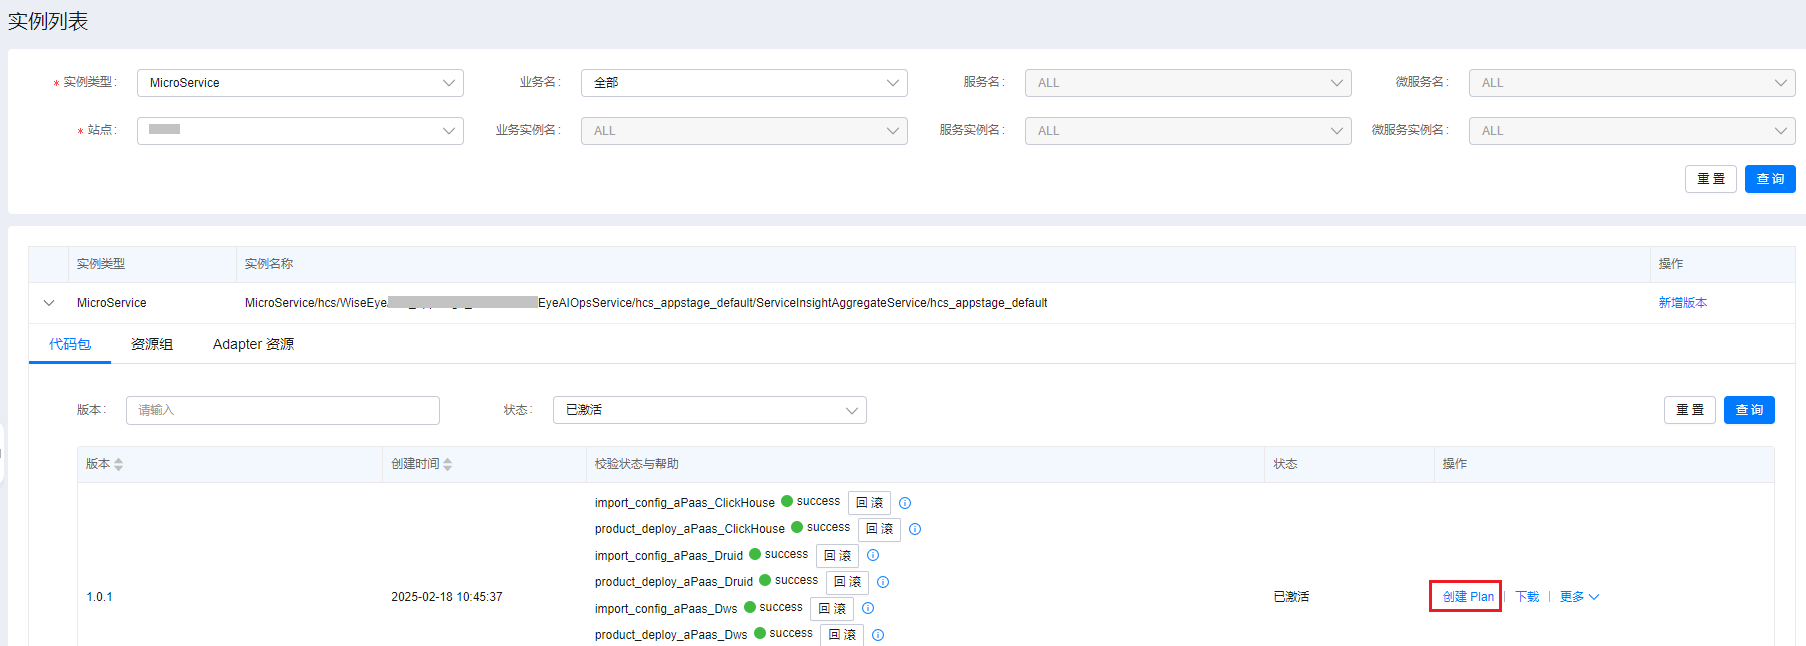Open the 实例类型 MicroService dropdown
This screenshot has width=1806, height=646.
[x=300, y=83]
